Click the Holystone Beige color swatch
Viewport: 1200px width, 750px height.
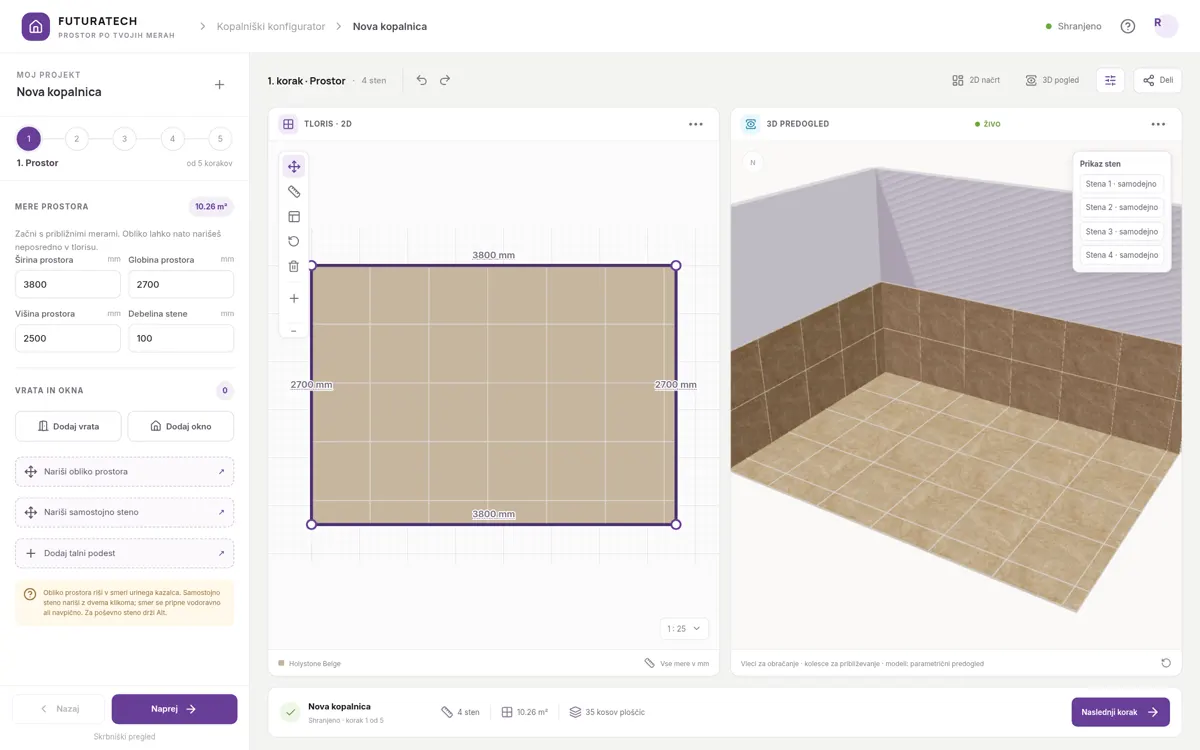(281, 663)
